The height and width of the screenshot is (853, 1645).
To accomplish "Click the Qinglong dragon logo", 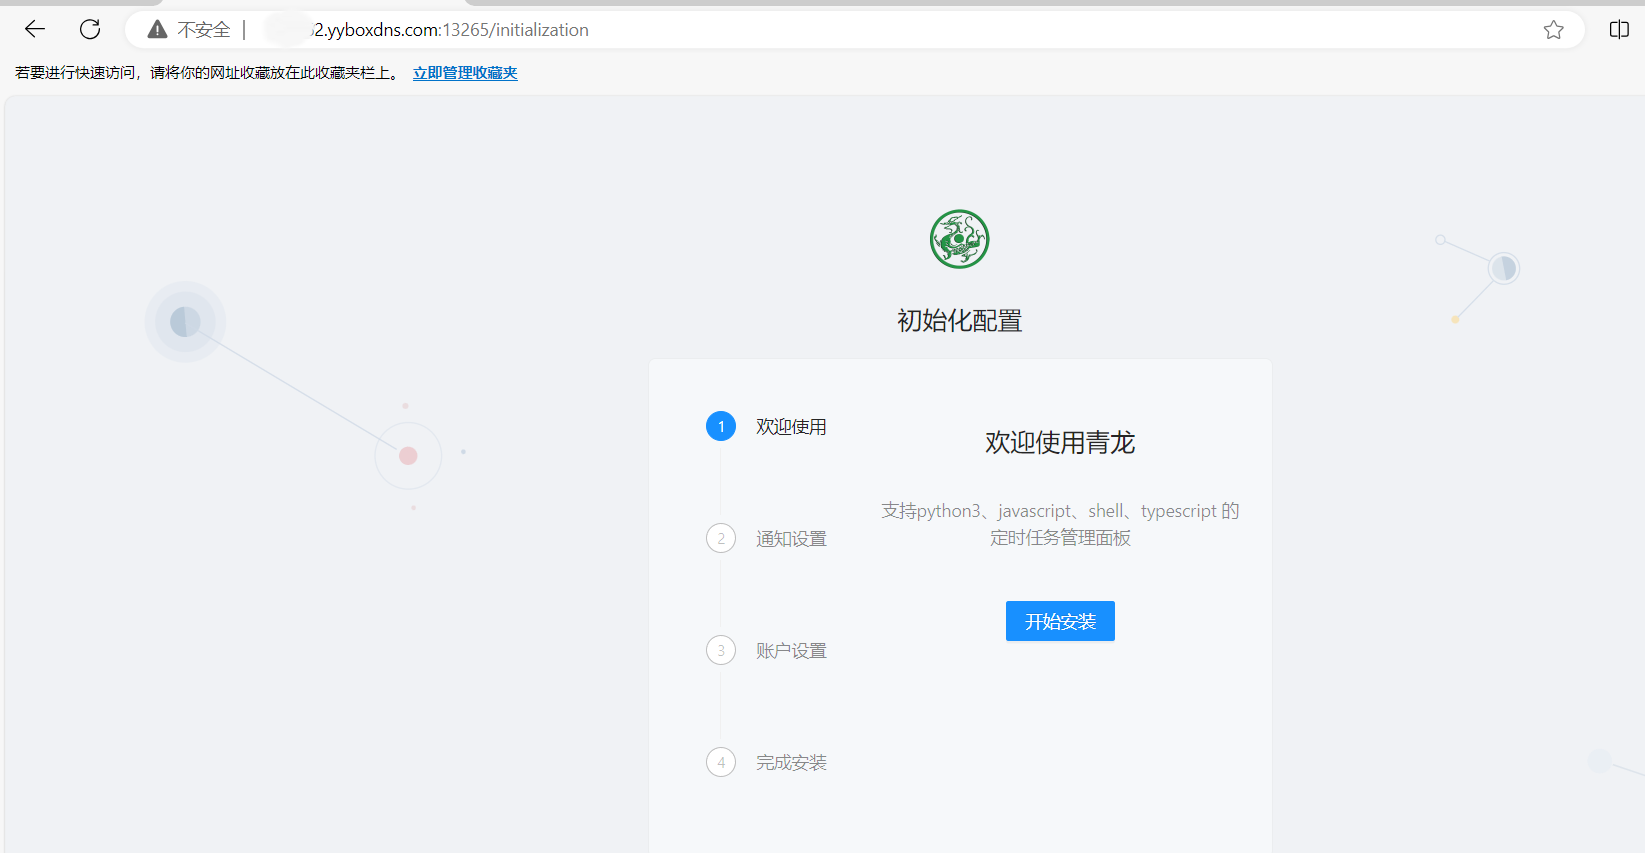I will point(959,239).
